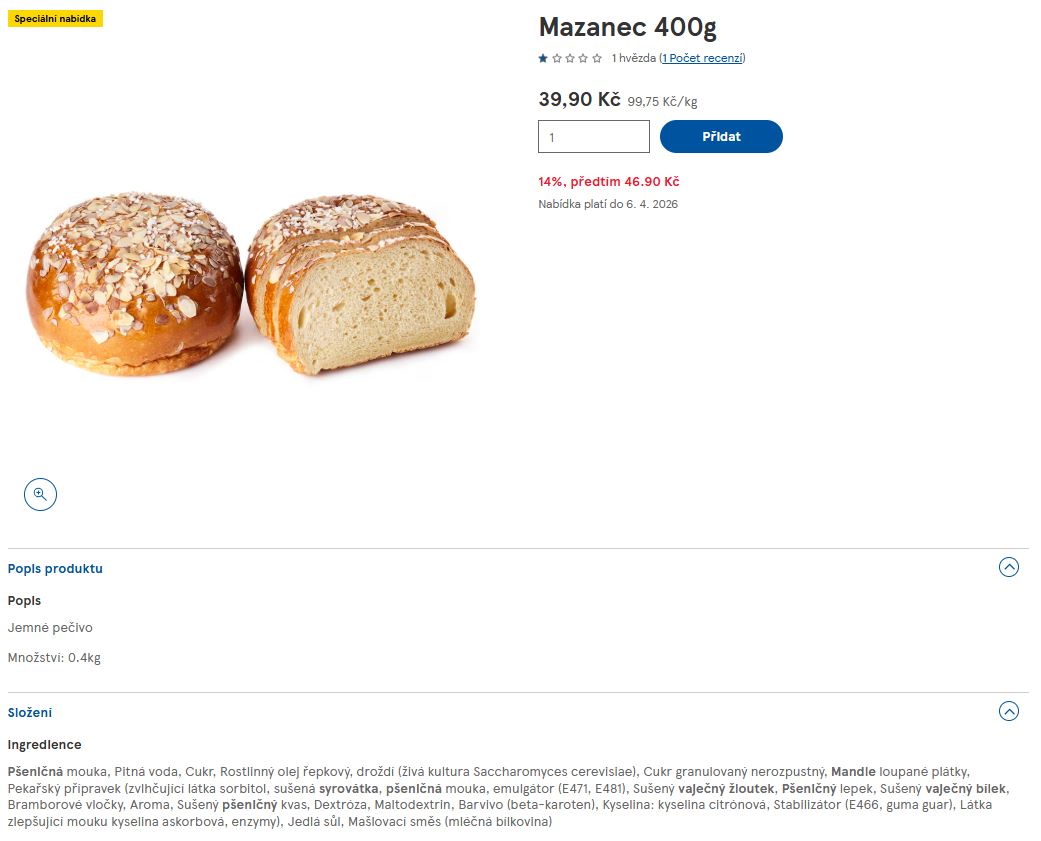
Task: Click the Mazanec 400g product title
Action: [x=627, y=27]
